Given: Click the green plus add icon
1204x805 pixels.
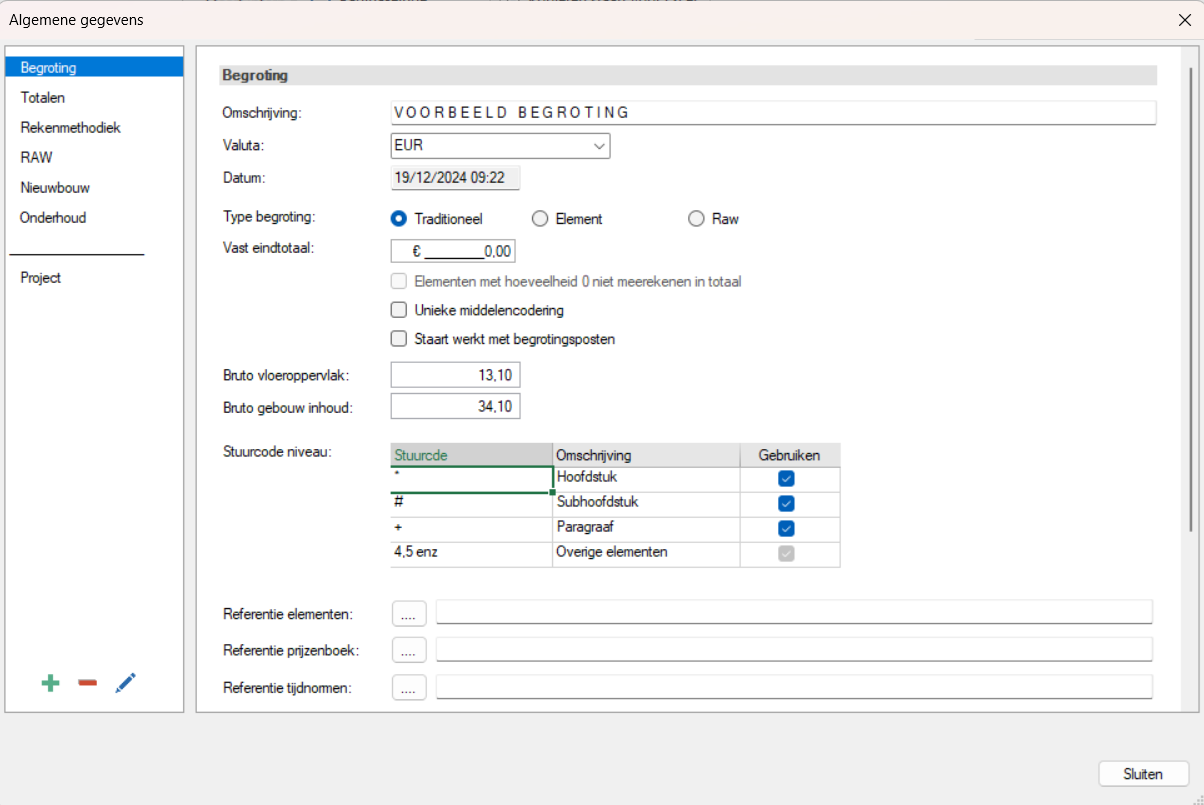Looking at the screenshot, I should coord(50,683).
